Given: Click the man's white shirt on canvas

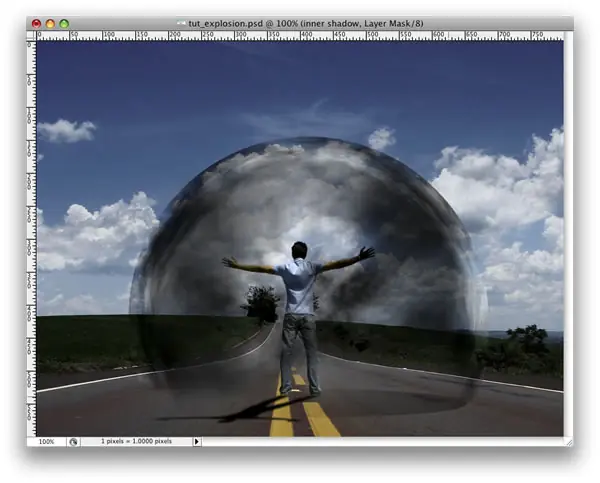Looking at the screenshot, I should 298,285.
